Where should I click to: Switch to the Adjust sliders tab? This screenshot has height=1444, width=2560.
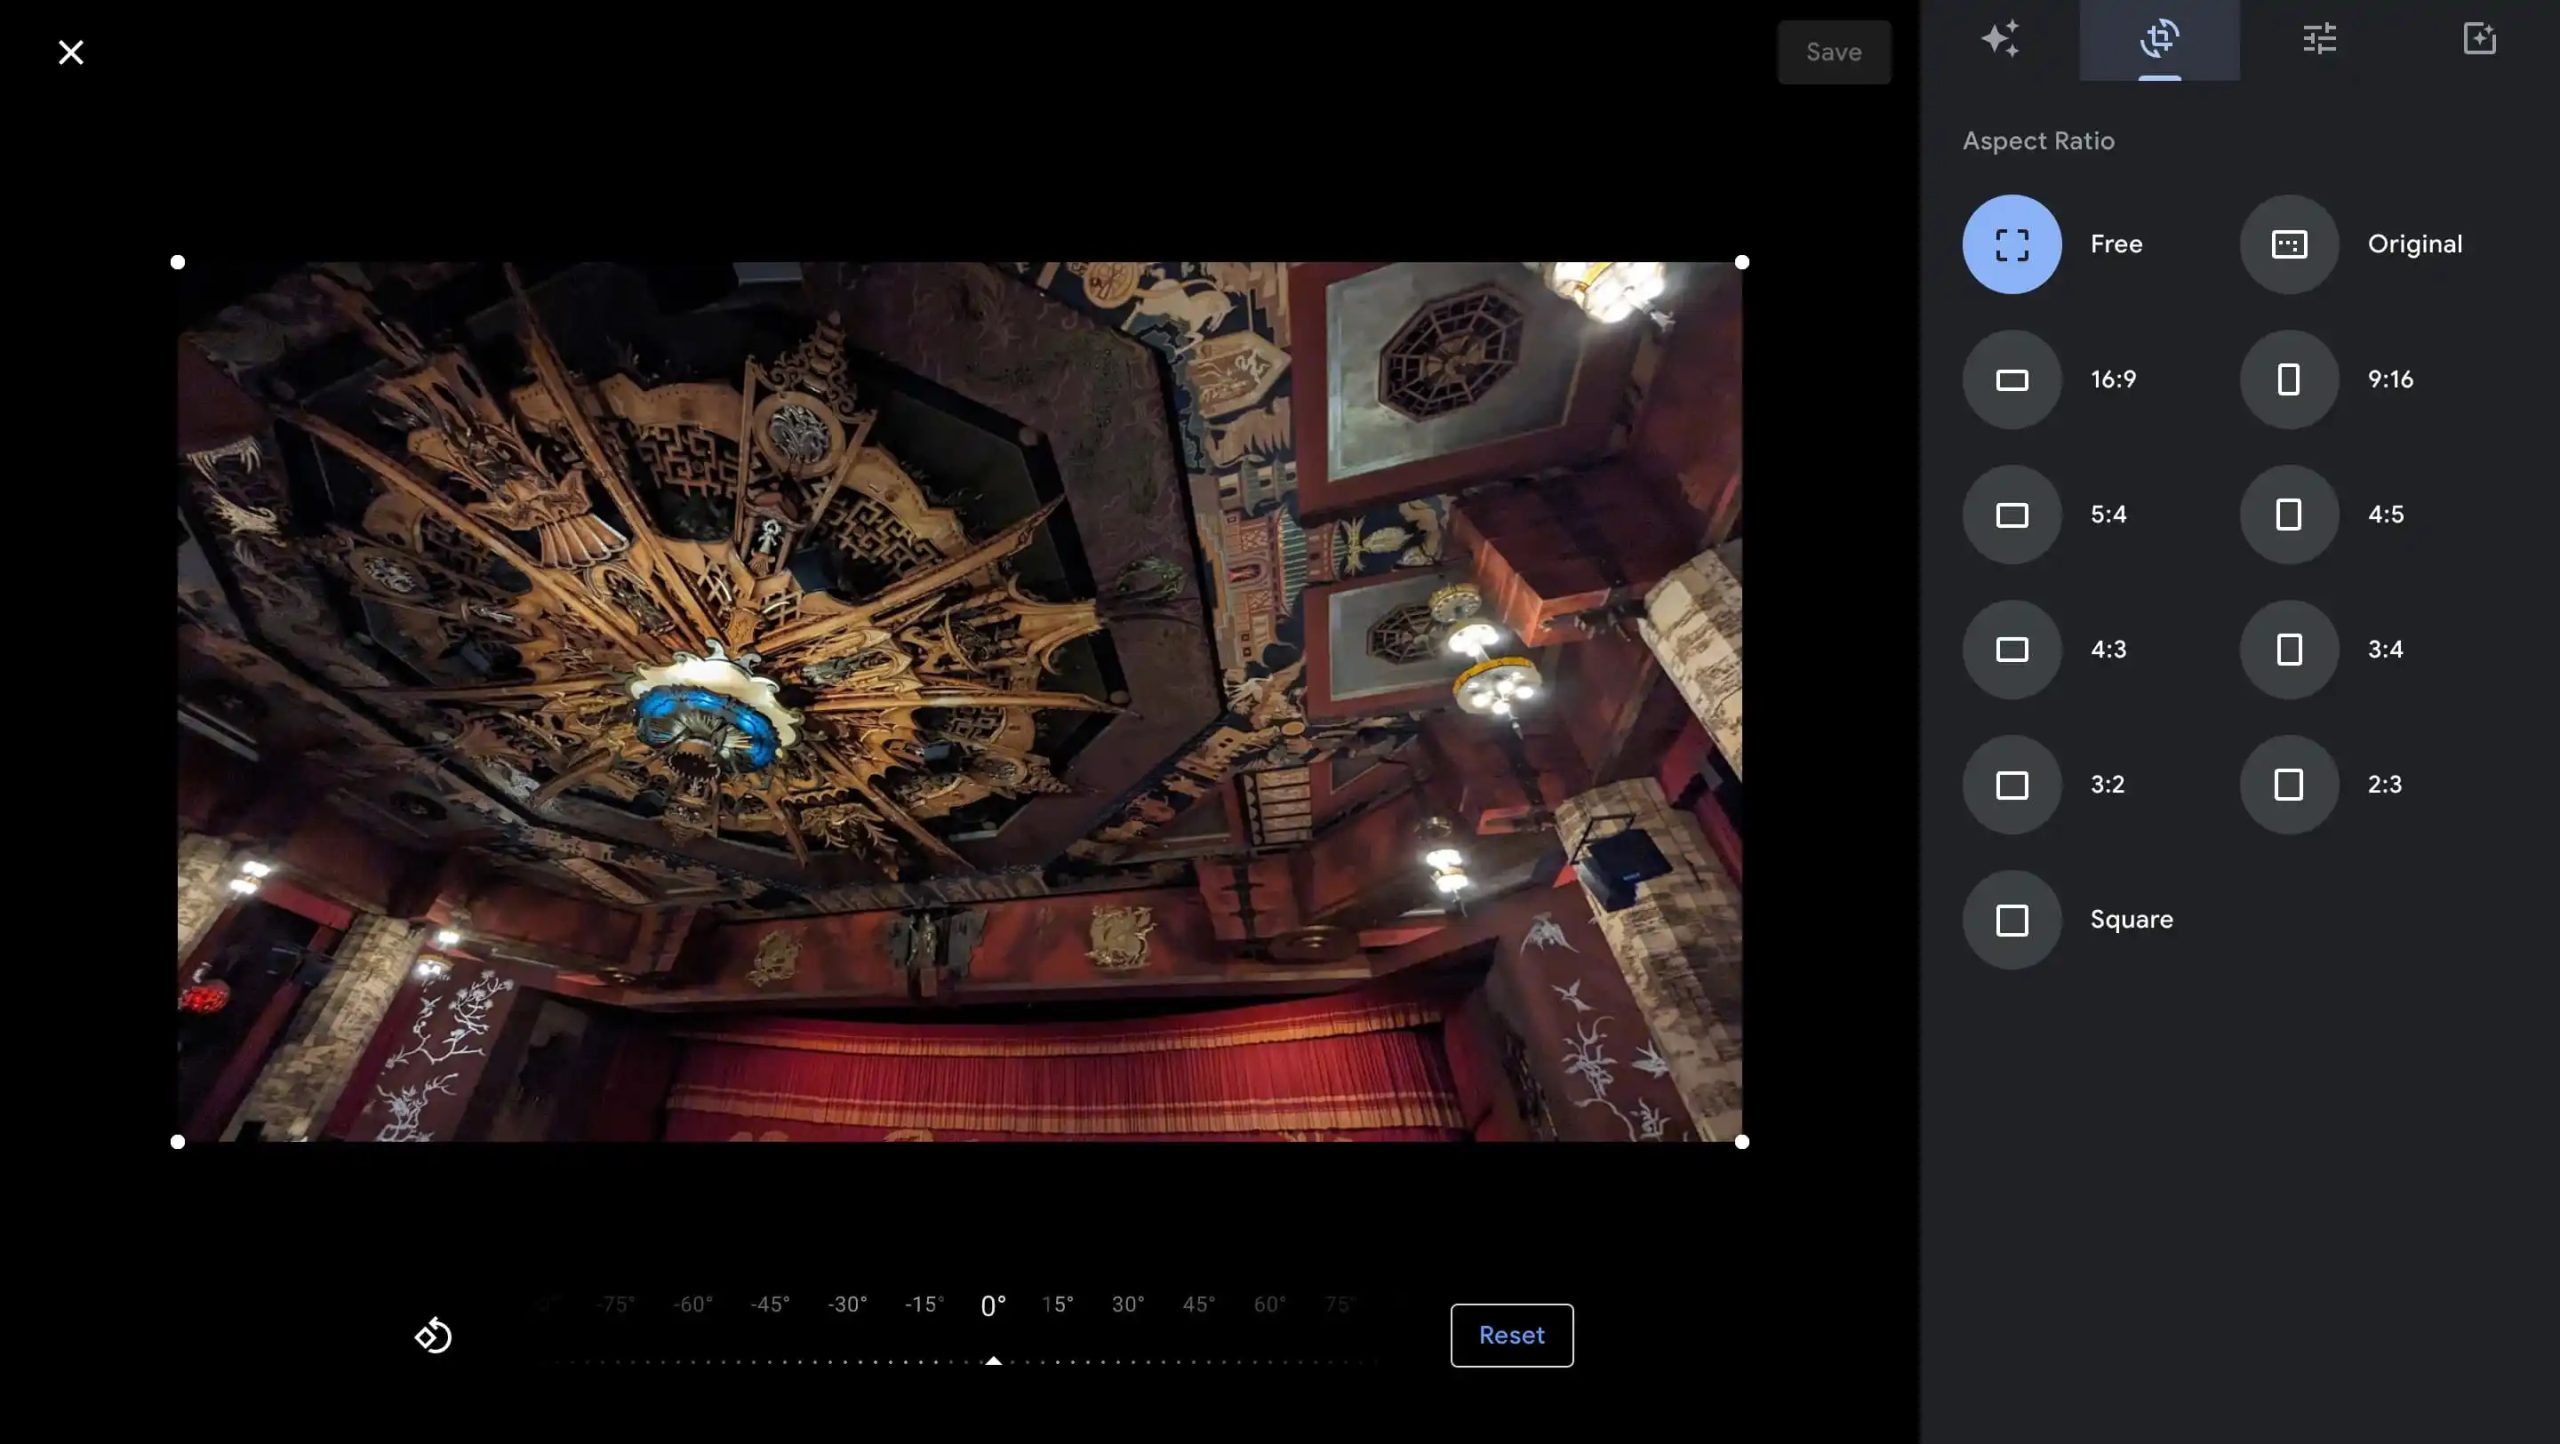click(2319, 40)
